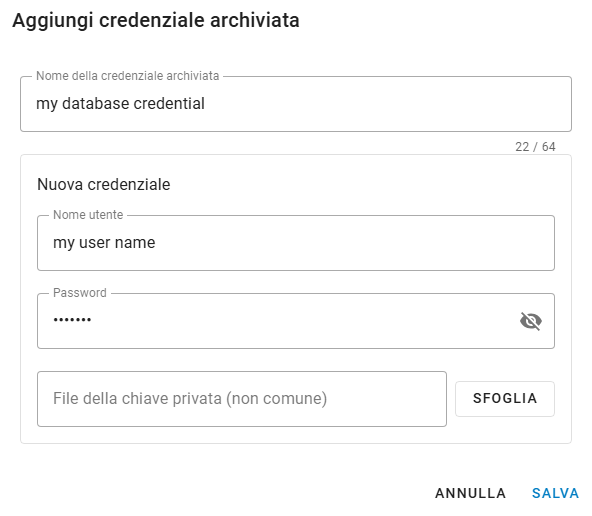This screenshot has height=516, width=592.
Task: Place cursor in 'my user name' text
Action: (x=104, y=243)
